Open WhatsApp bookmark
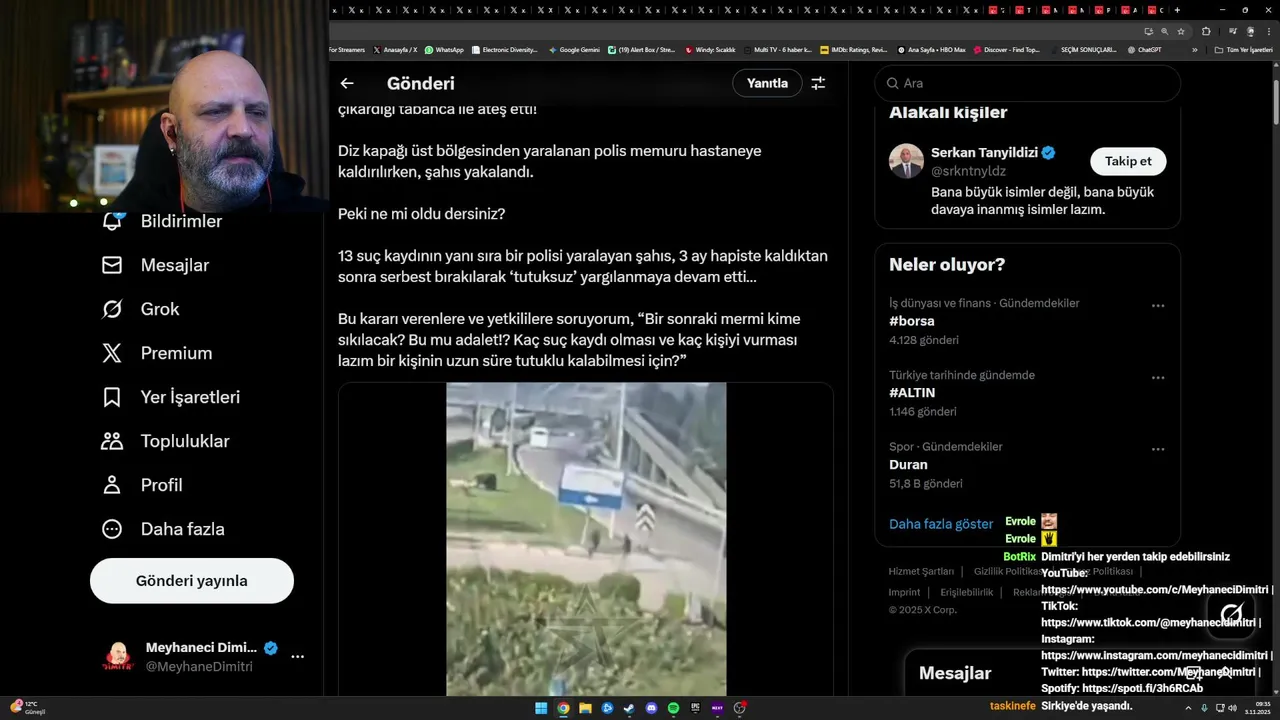The image size is (1280, 720). 444,49
